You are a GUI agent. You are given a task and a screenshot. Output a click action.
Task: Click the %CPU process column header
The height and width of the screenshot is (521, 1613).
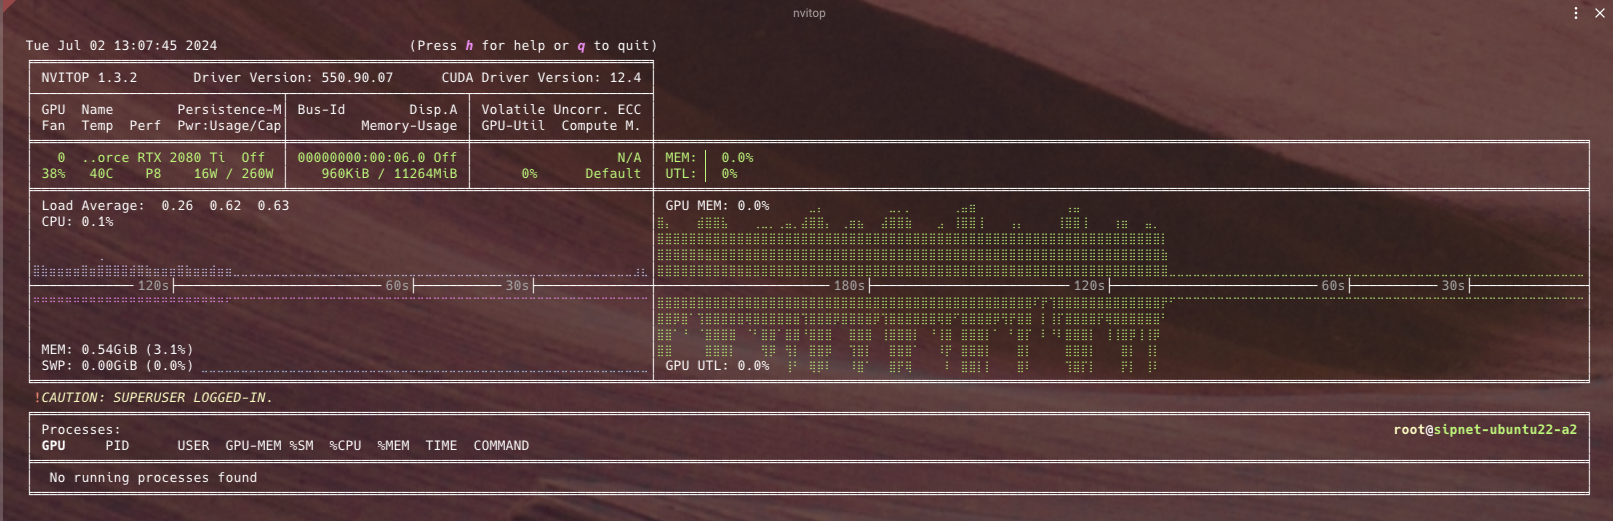pyautogui.click(x=345, y=446)
